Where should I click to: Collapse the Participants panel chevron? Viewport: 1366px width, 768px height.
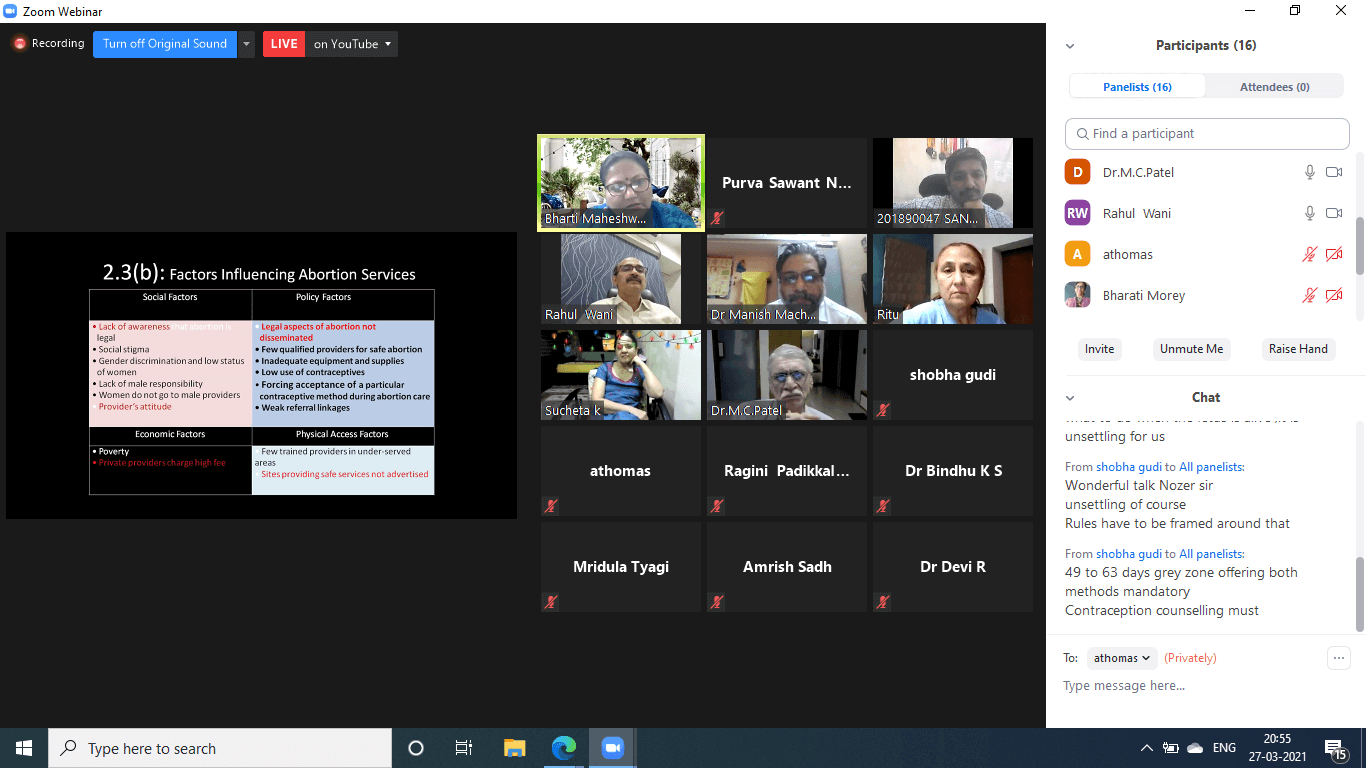[1070, 46]
